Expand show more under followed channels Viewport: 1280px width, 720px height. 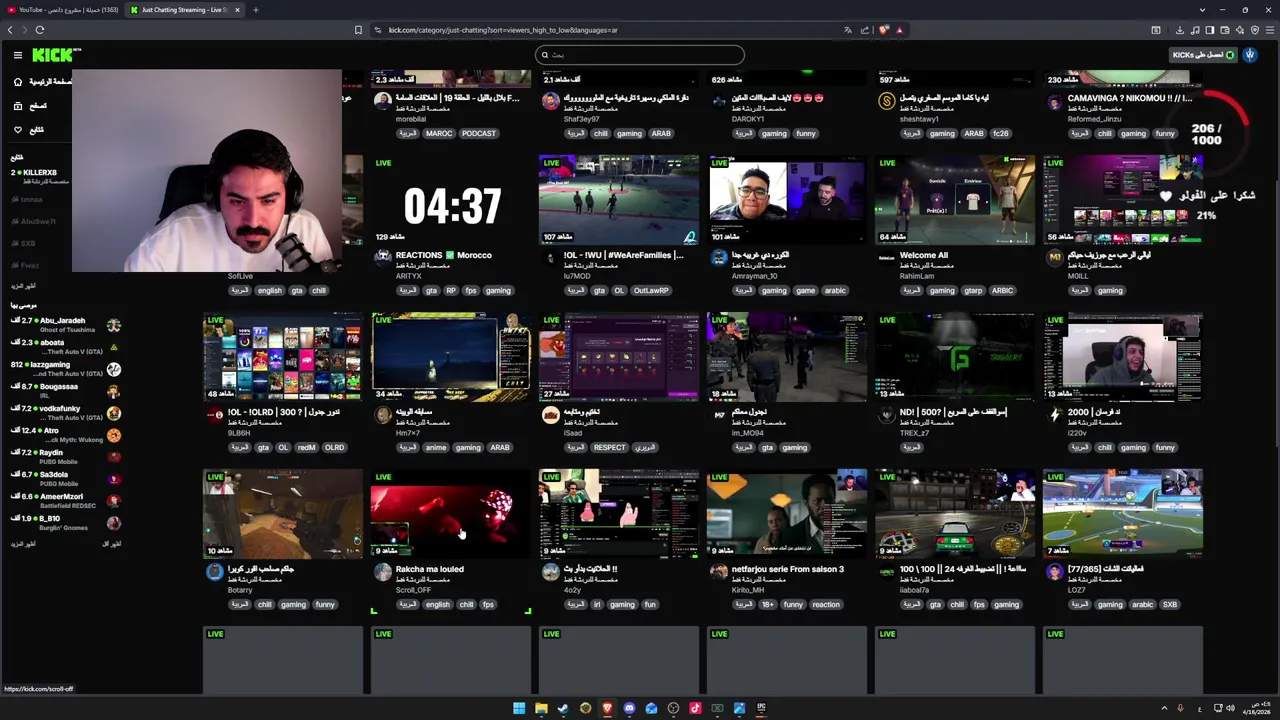click(x=23, y=285)
